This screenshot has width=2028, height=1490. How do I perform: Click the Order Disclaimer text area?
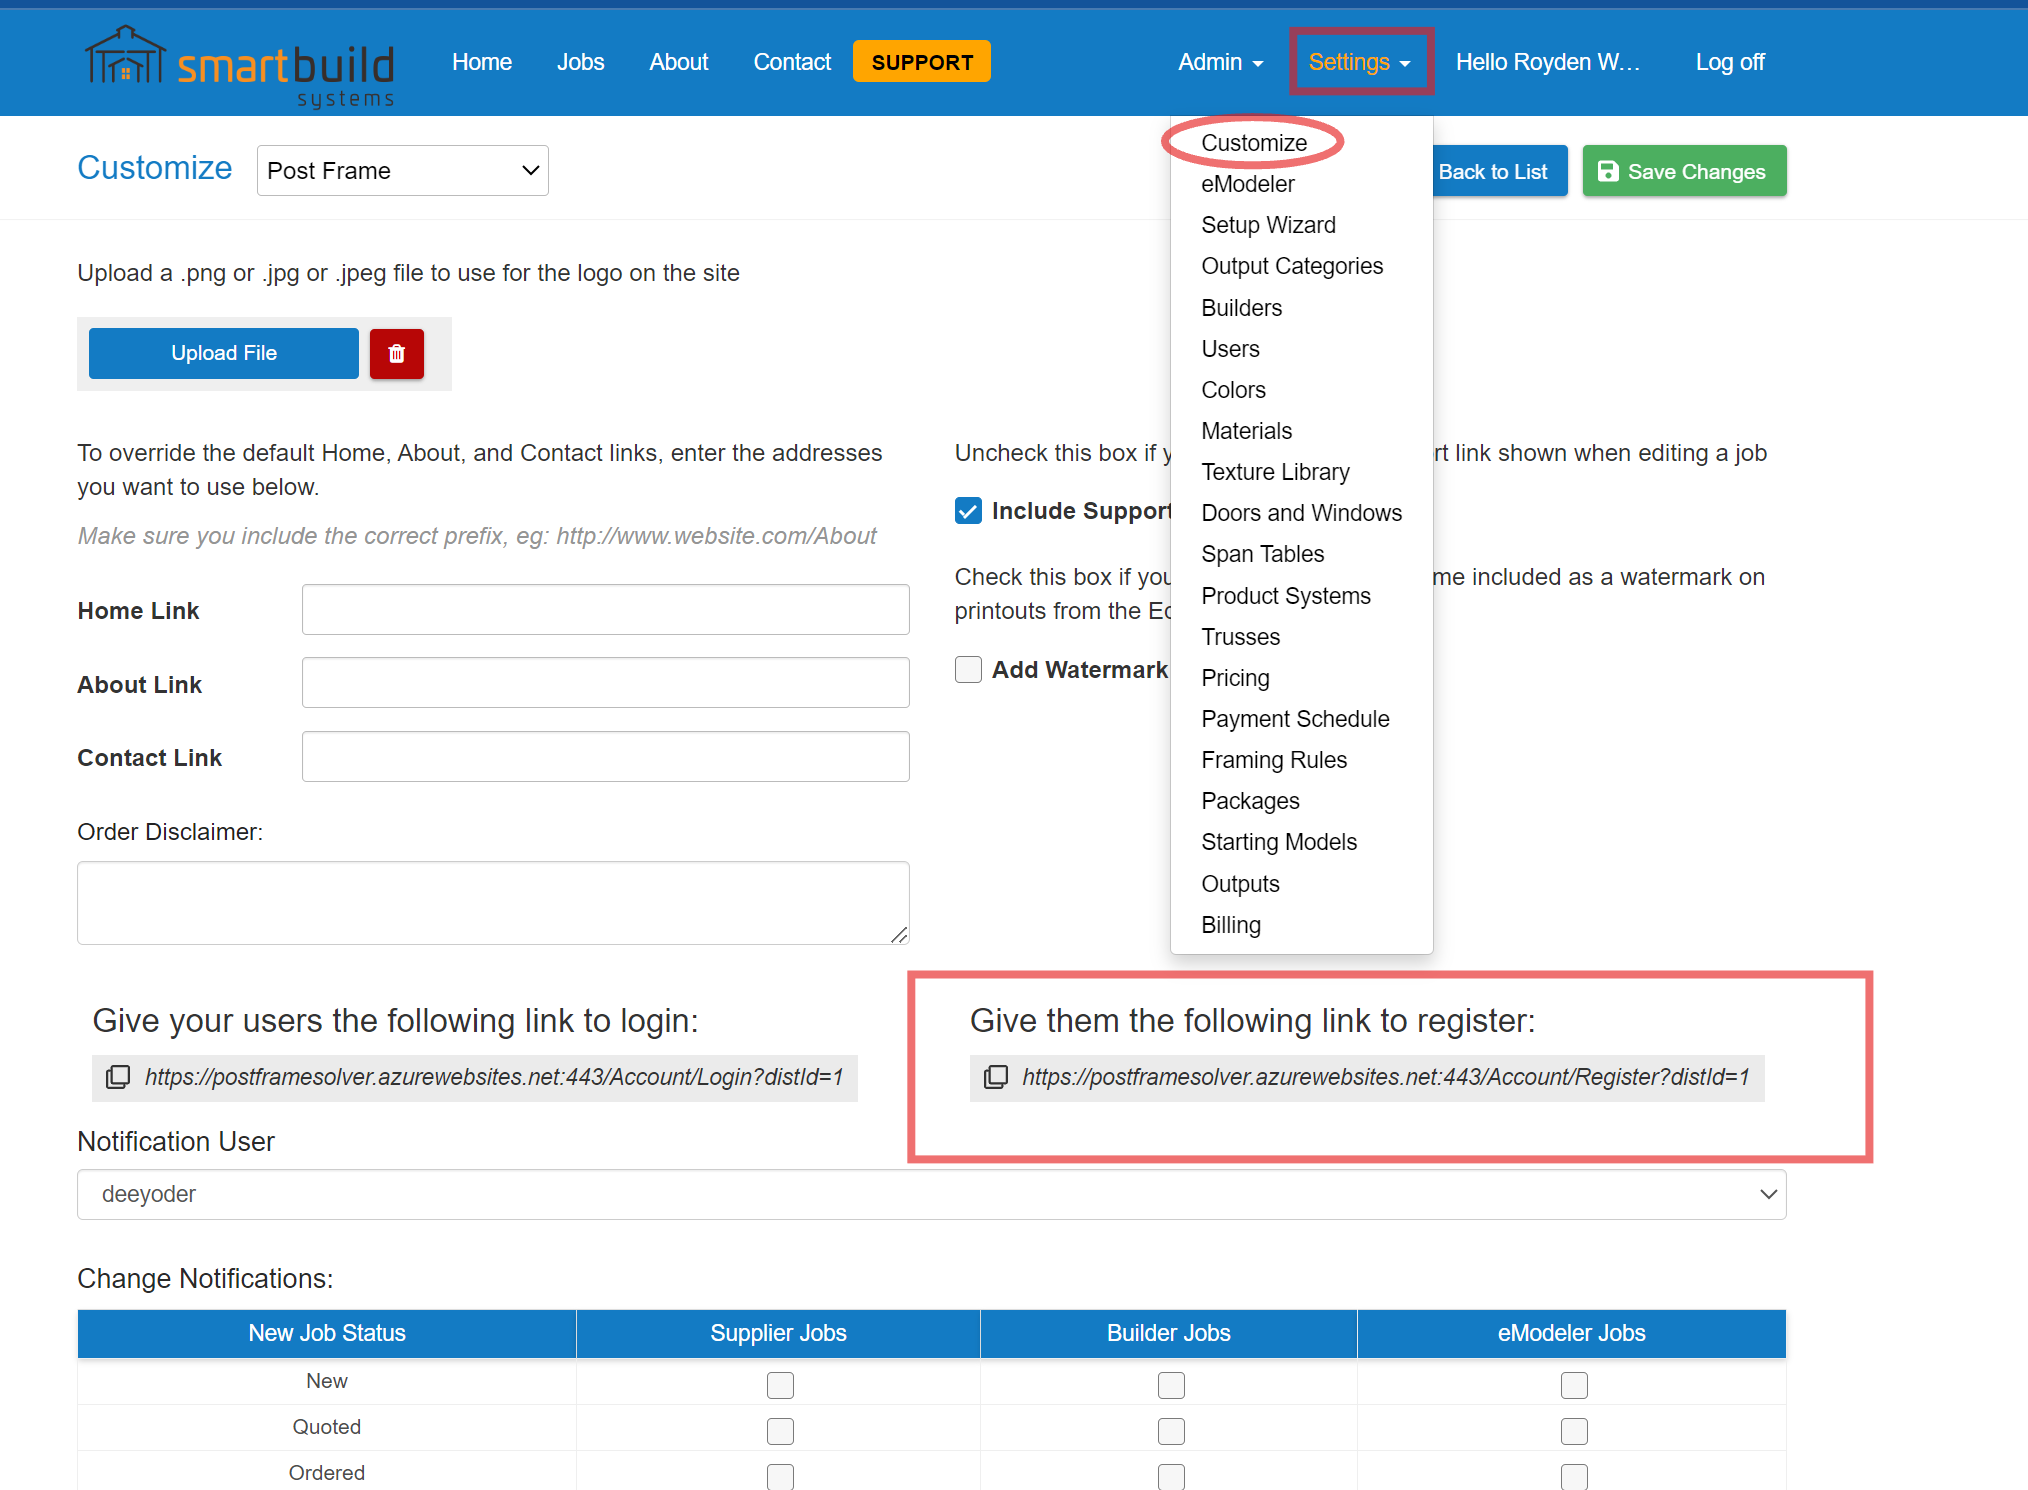(x=492, y=902)
